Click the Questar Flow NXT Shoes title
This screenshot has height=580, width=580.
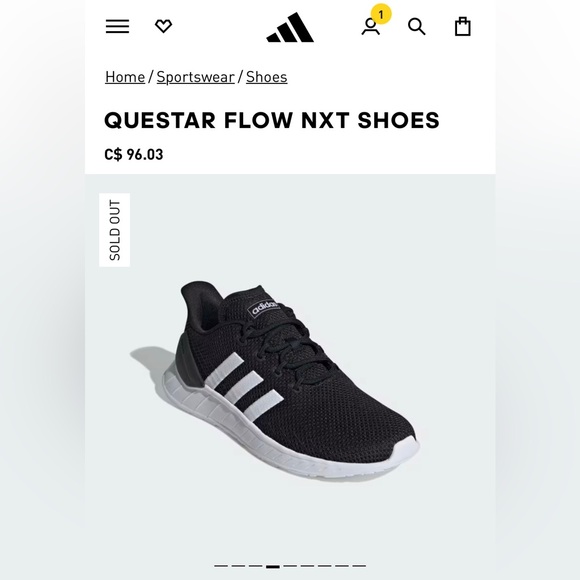[272, 120]
